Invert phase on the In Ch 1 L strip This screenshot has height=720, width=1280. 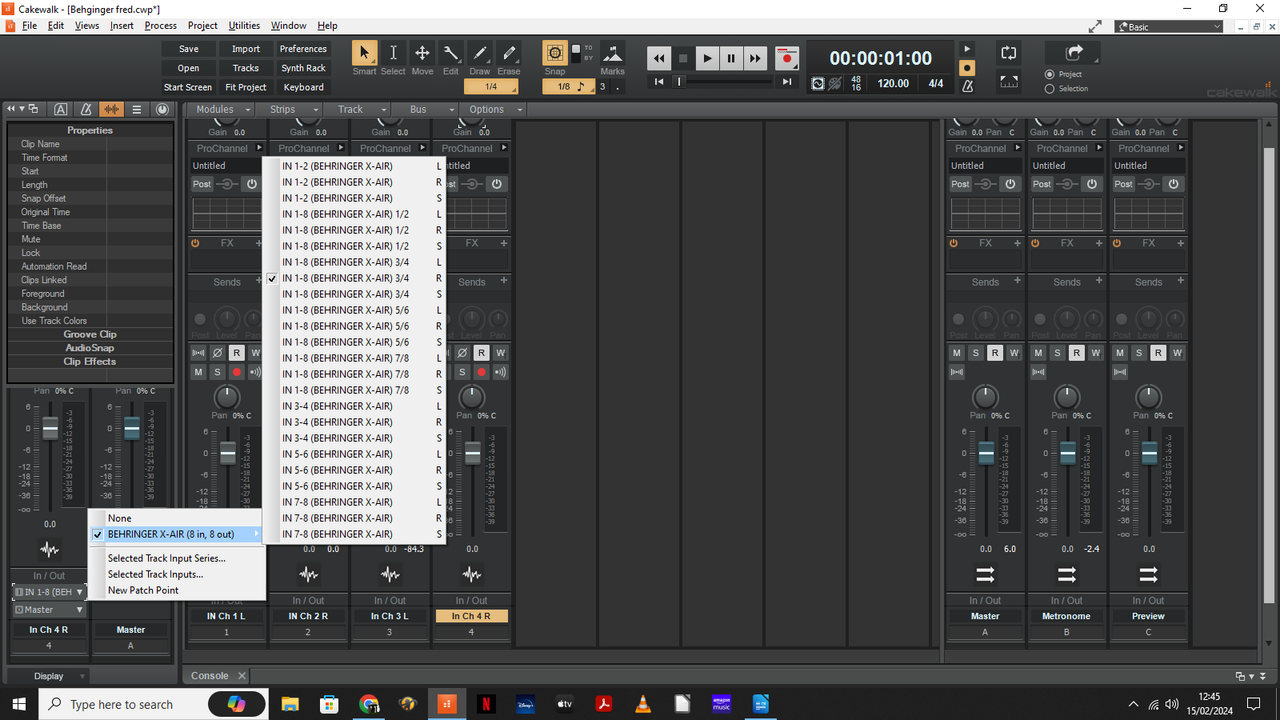coord(217,353)
